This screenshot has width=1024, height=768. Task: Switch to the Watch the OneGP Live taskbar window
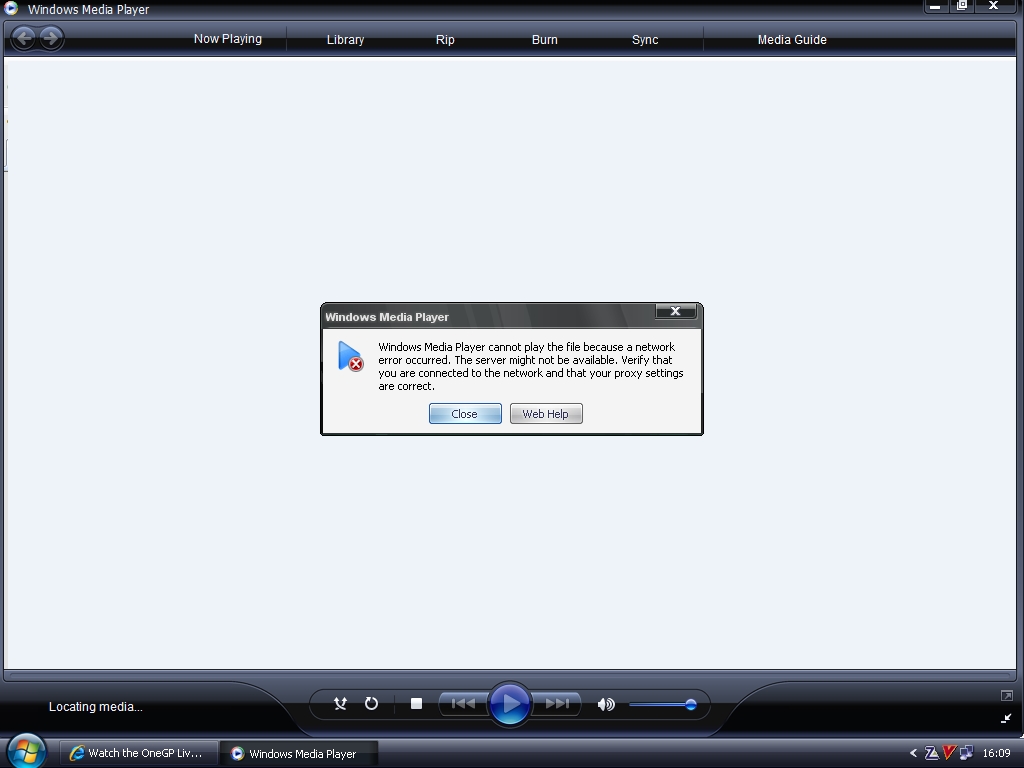138,753
